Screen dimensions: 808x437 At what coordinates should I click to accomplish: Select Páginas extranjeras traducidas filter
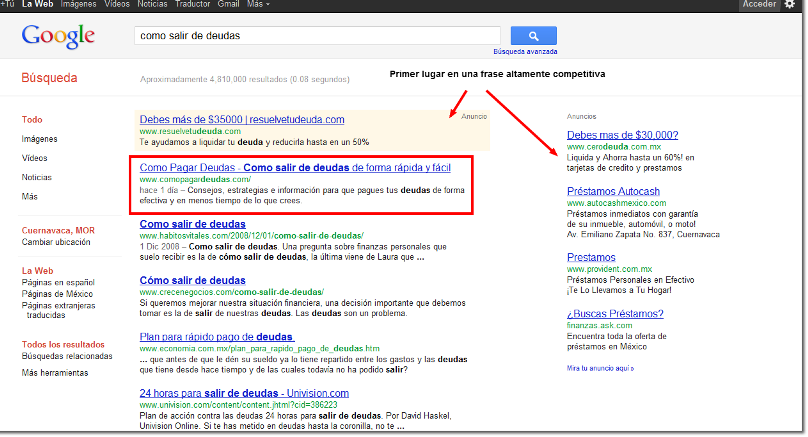58,310
